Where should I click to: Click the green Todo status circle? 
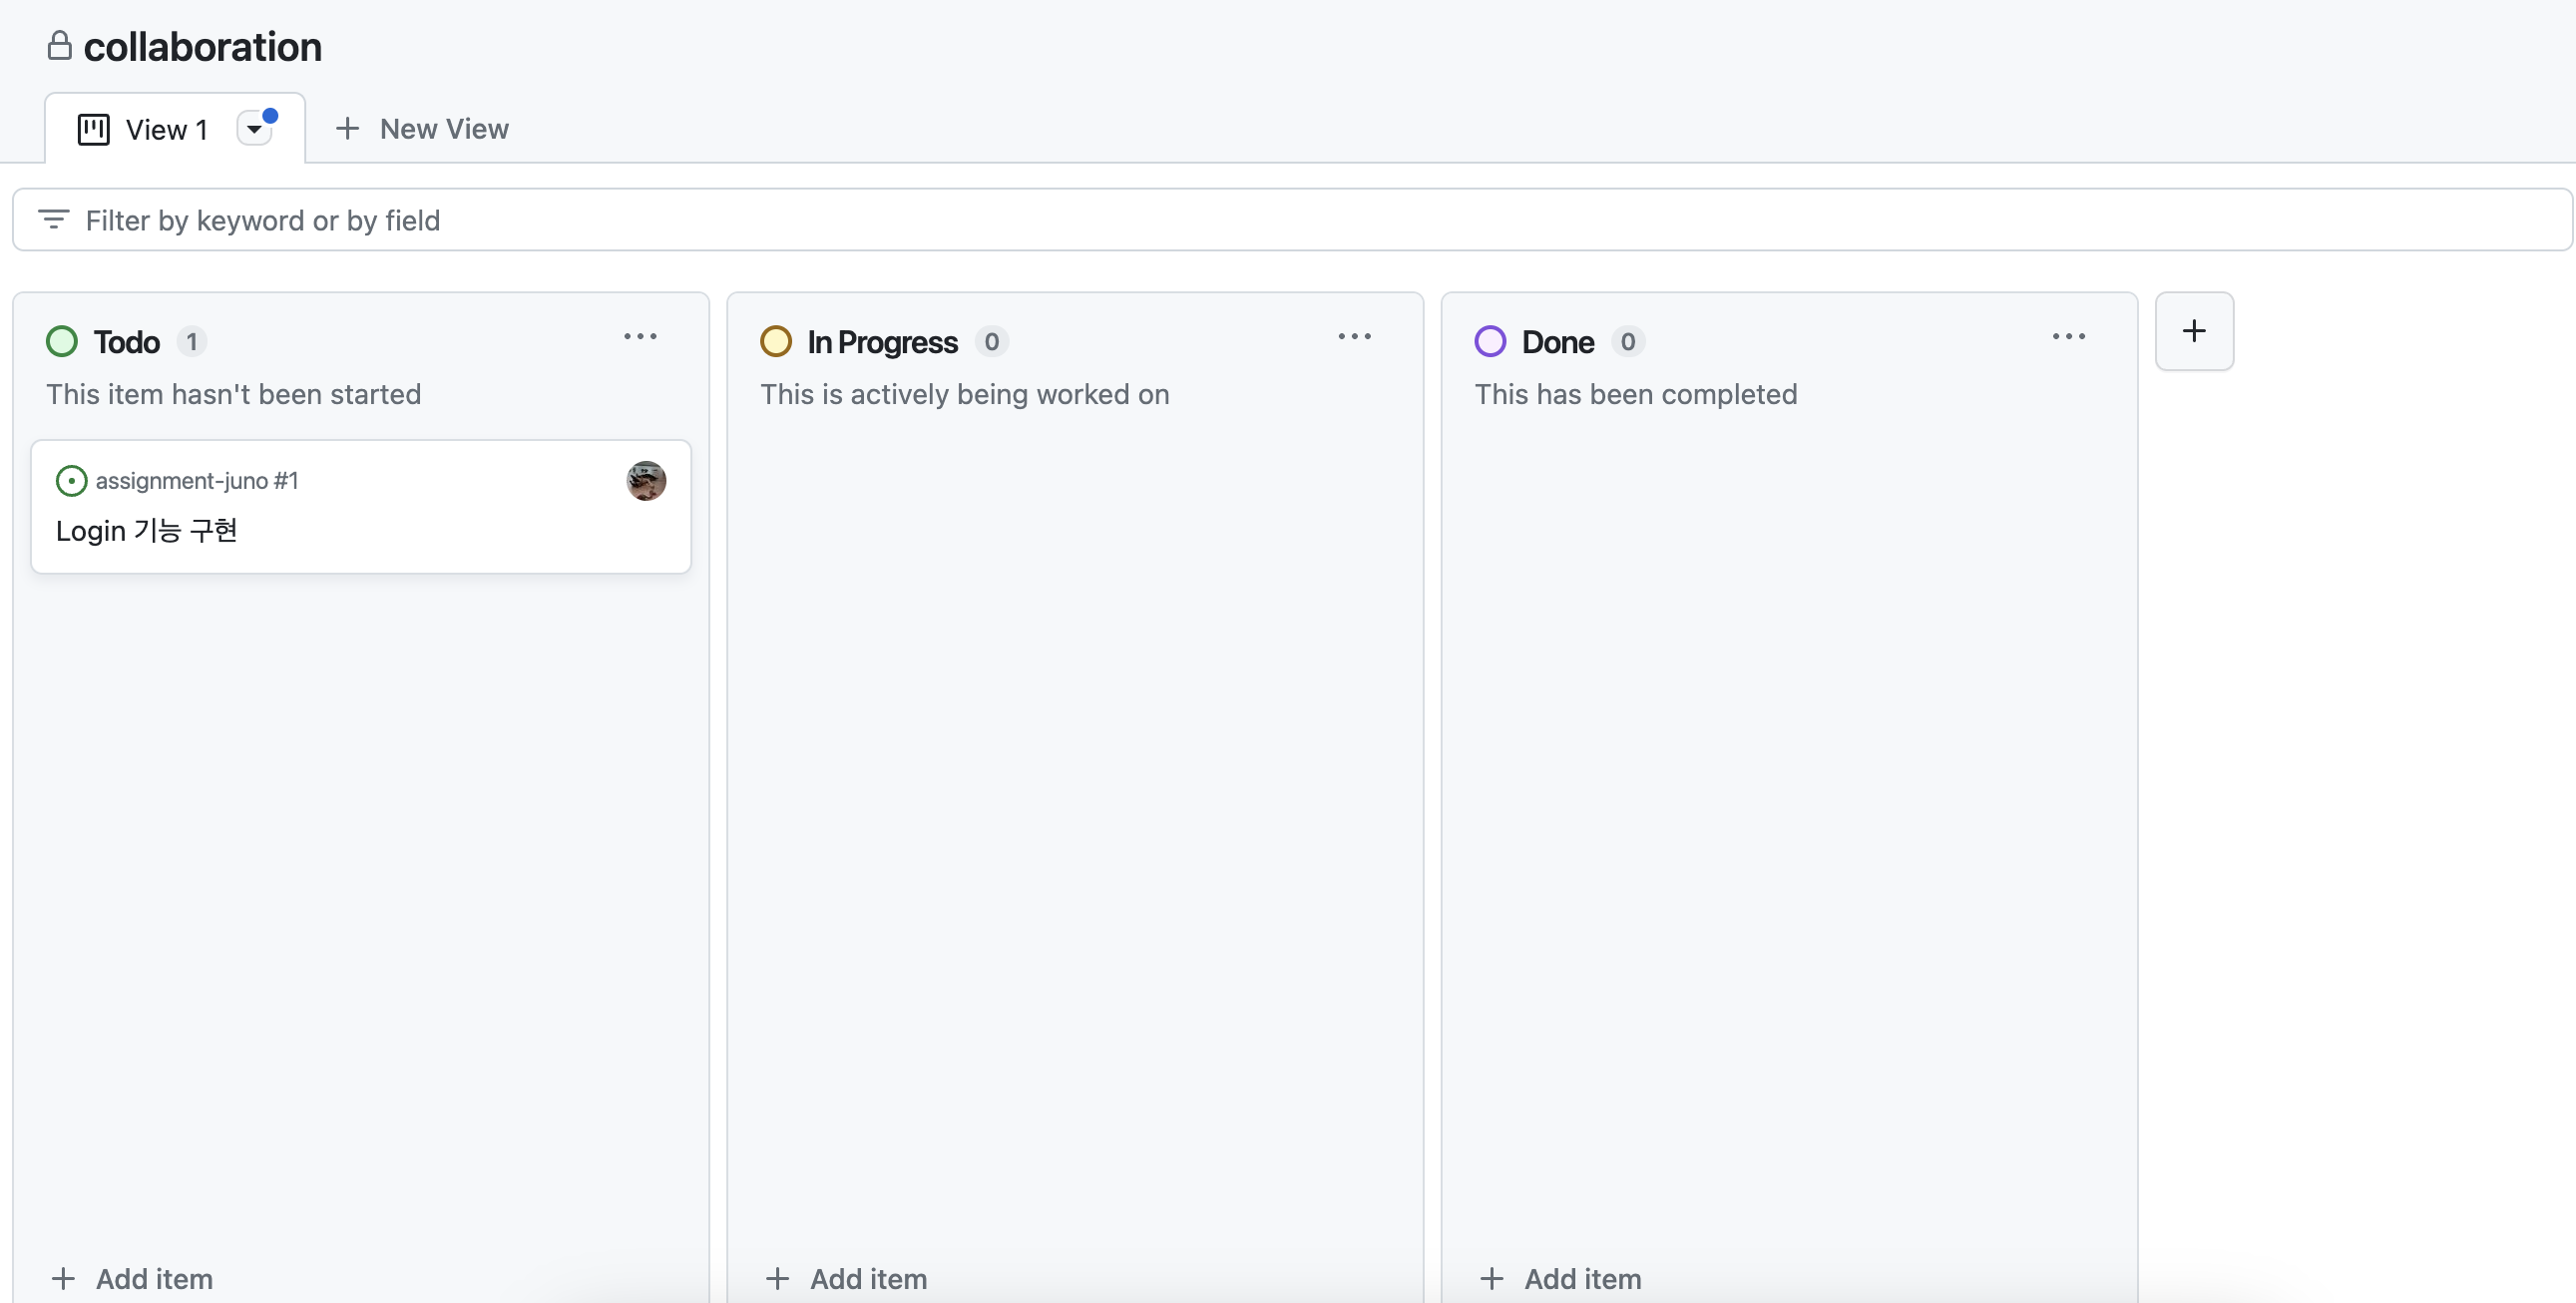62,342
